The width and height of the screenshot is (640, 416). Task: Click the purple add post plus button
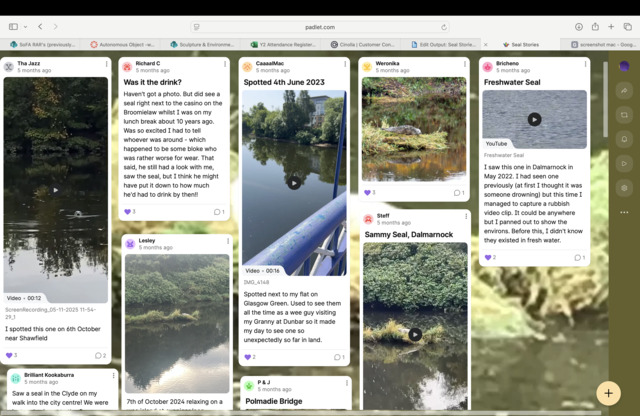[608, 393]
